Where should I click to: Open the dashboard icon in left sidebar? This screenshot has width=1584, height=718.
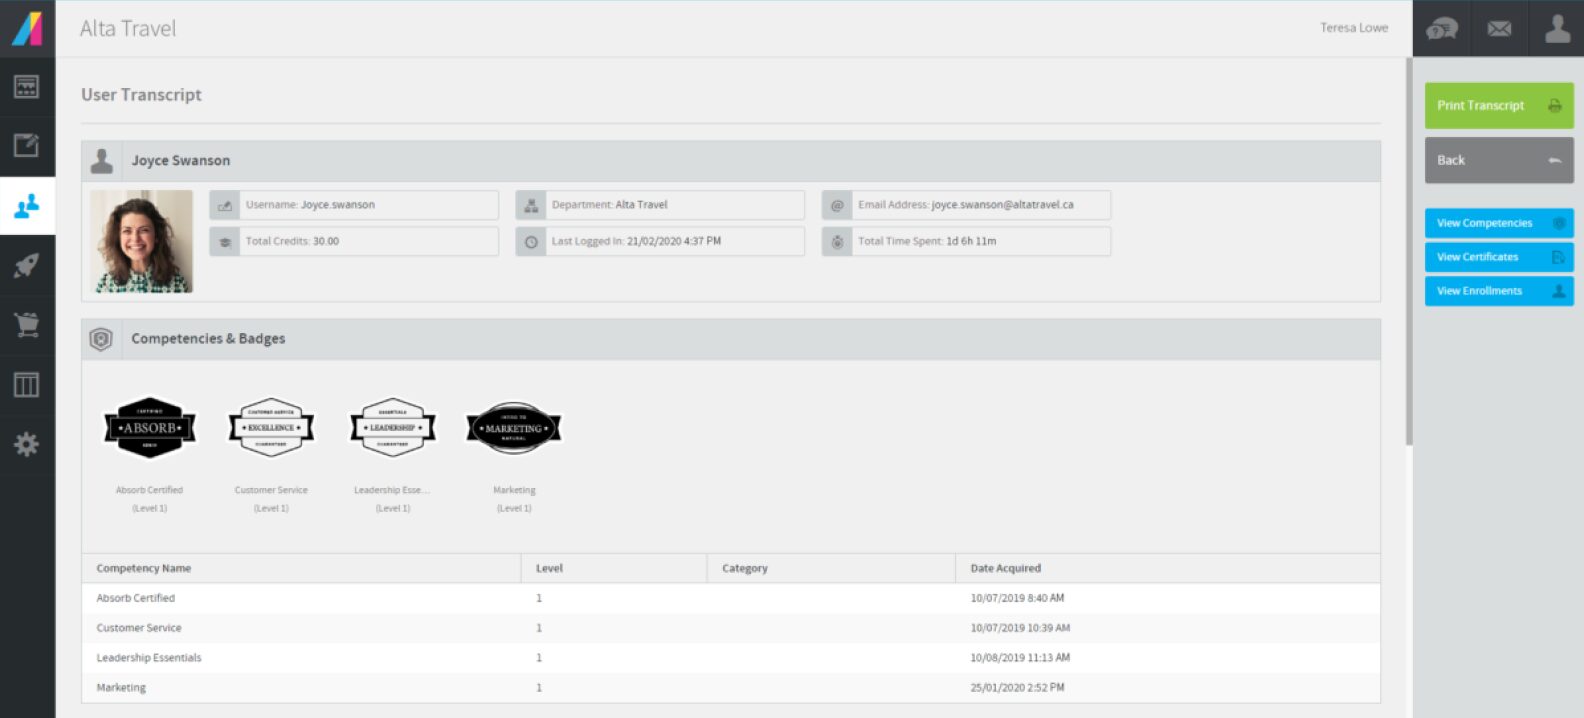[x=27, y=87]
